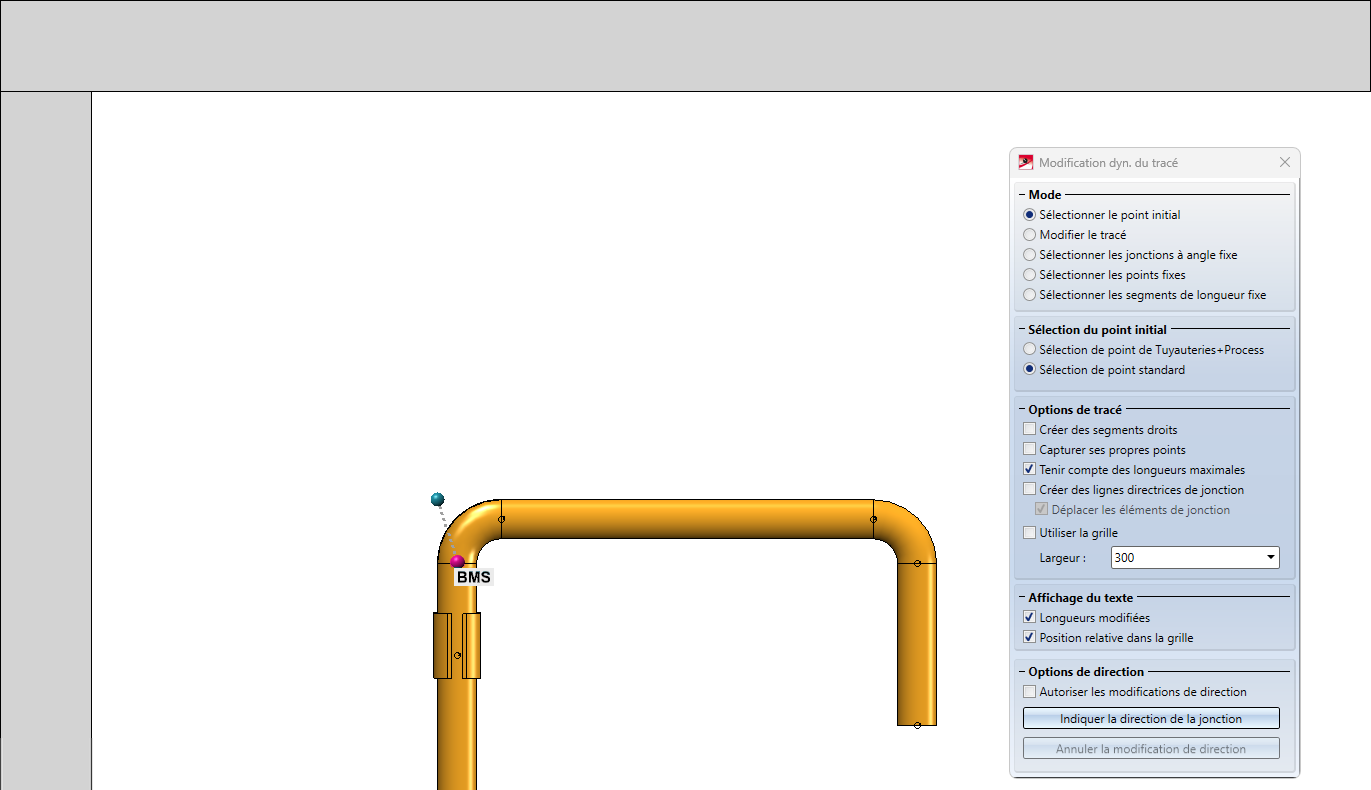The width and height of the screenshot is (1371, 790).
Task: Click "Indiquer la direction de la jonction" button
Action: (1151, 719)
